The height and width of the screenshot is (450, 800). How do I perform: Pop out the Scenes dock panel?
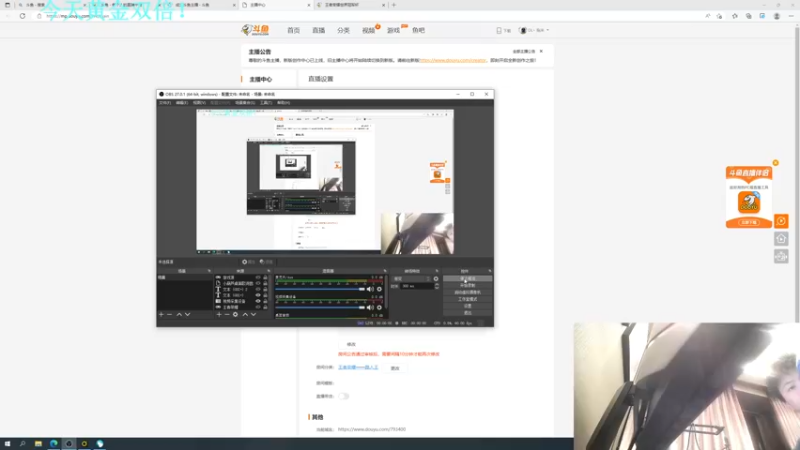click(x=209, y=271)
